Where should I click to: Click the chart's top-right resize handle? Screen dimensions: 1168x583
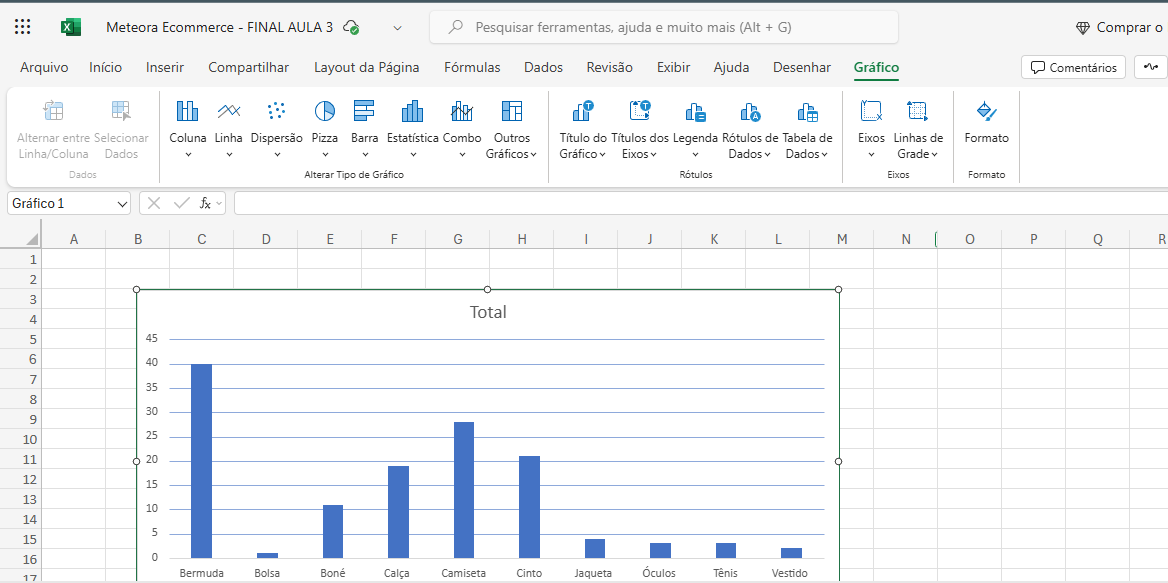click(839, 289)
